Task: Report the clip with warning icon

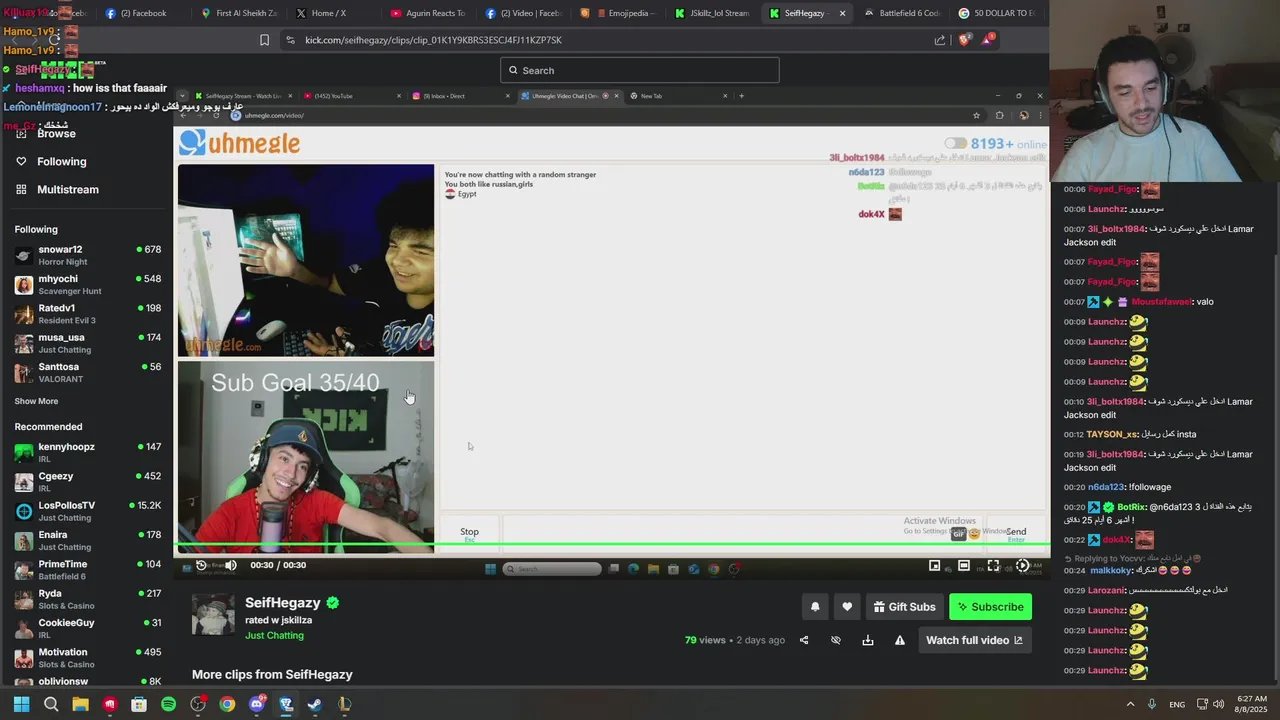Action: click(900, 640)
